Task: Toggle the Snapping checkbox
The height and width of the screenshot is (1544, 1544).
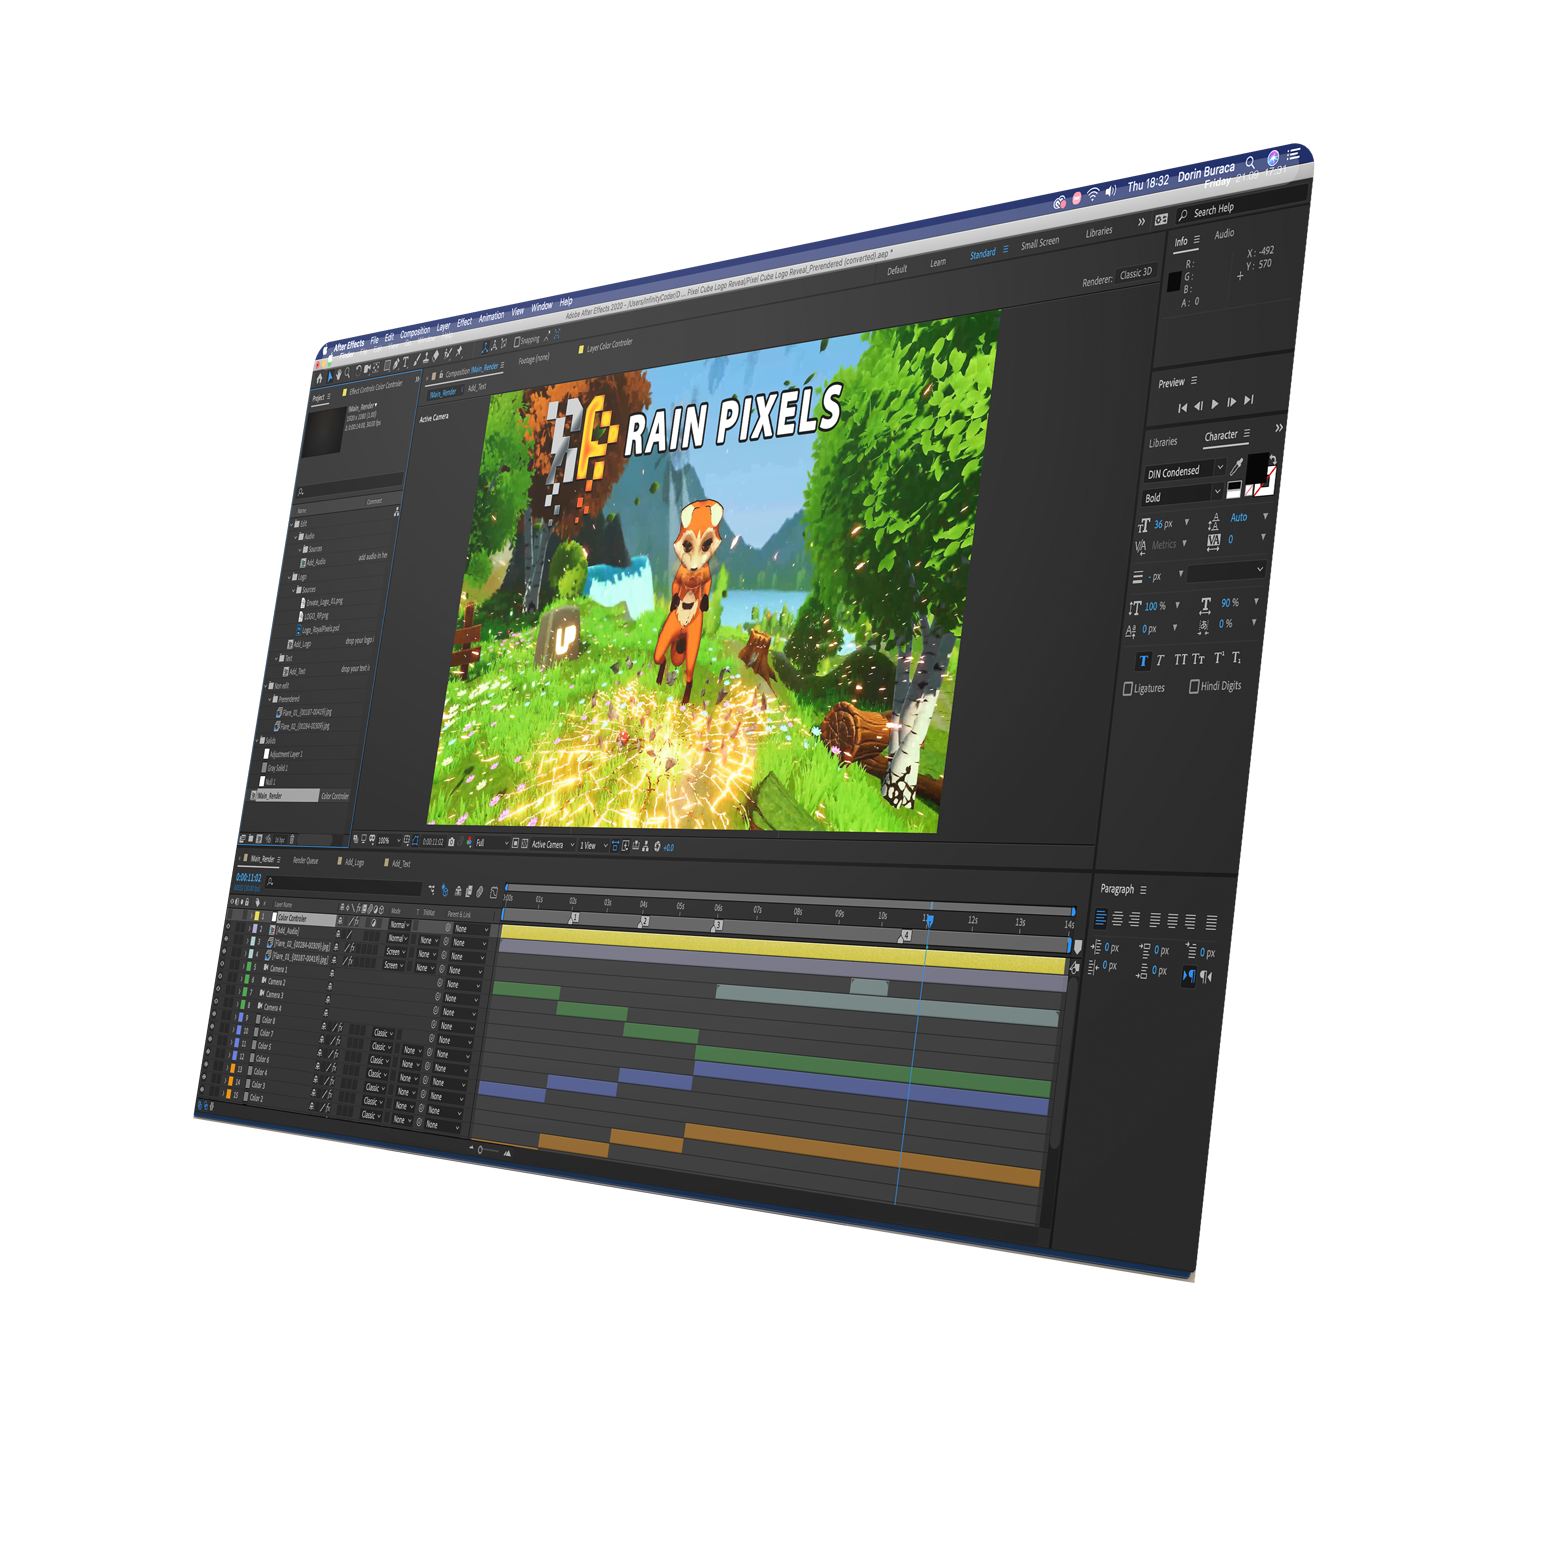Action: [517, 342]
